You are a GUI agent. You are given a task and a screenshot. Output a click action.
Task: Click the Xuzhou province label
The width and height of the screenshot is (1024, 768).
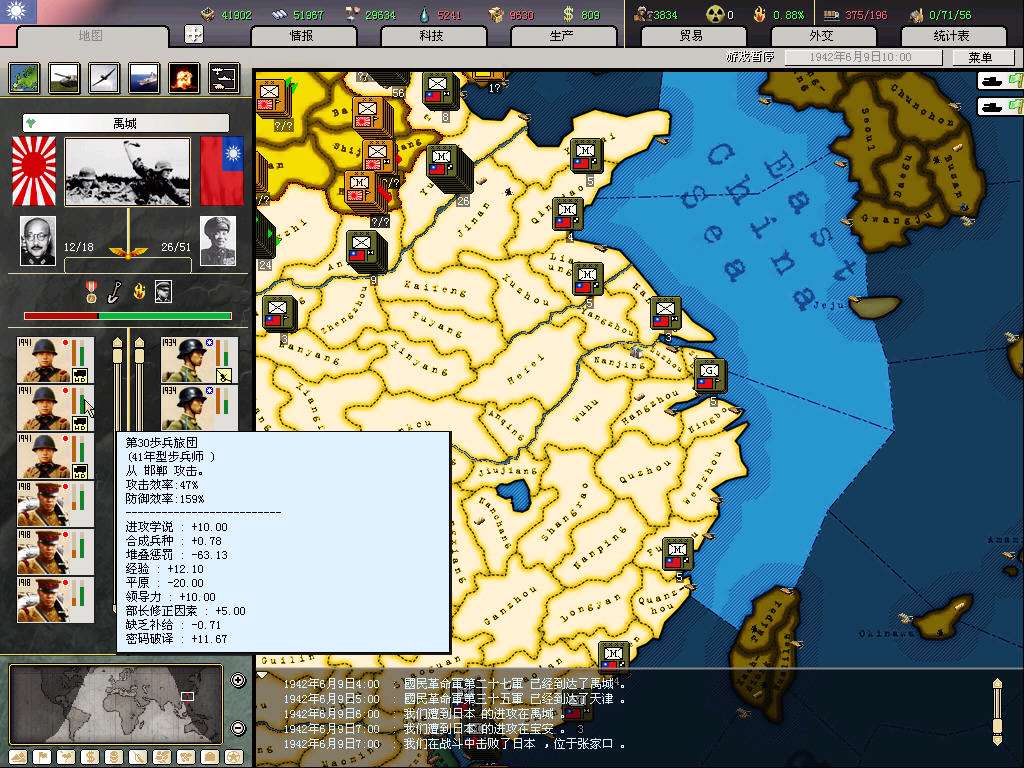point(526,289)
